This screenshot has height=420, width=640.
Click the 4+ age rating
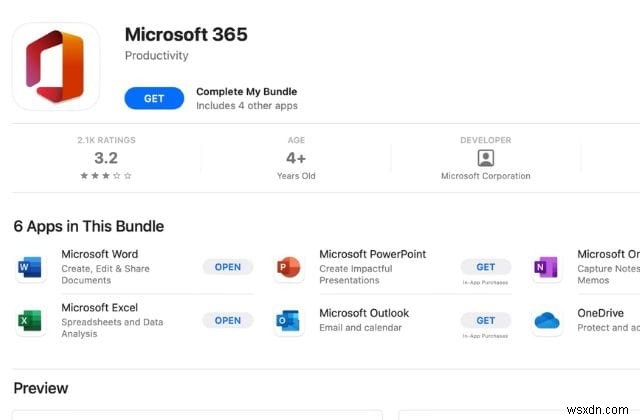(x=296, y=158)
